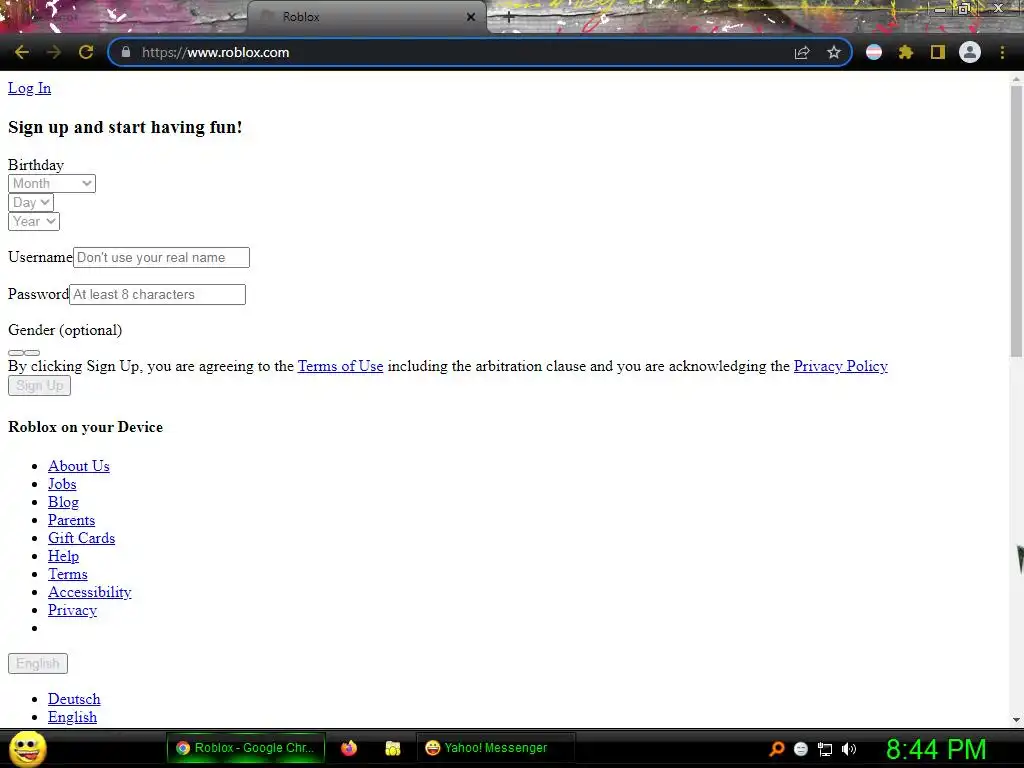
Task: Open the Extensions puzzle-piece menu
Action: click(905, 52)
